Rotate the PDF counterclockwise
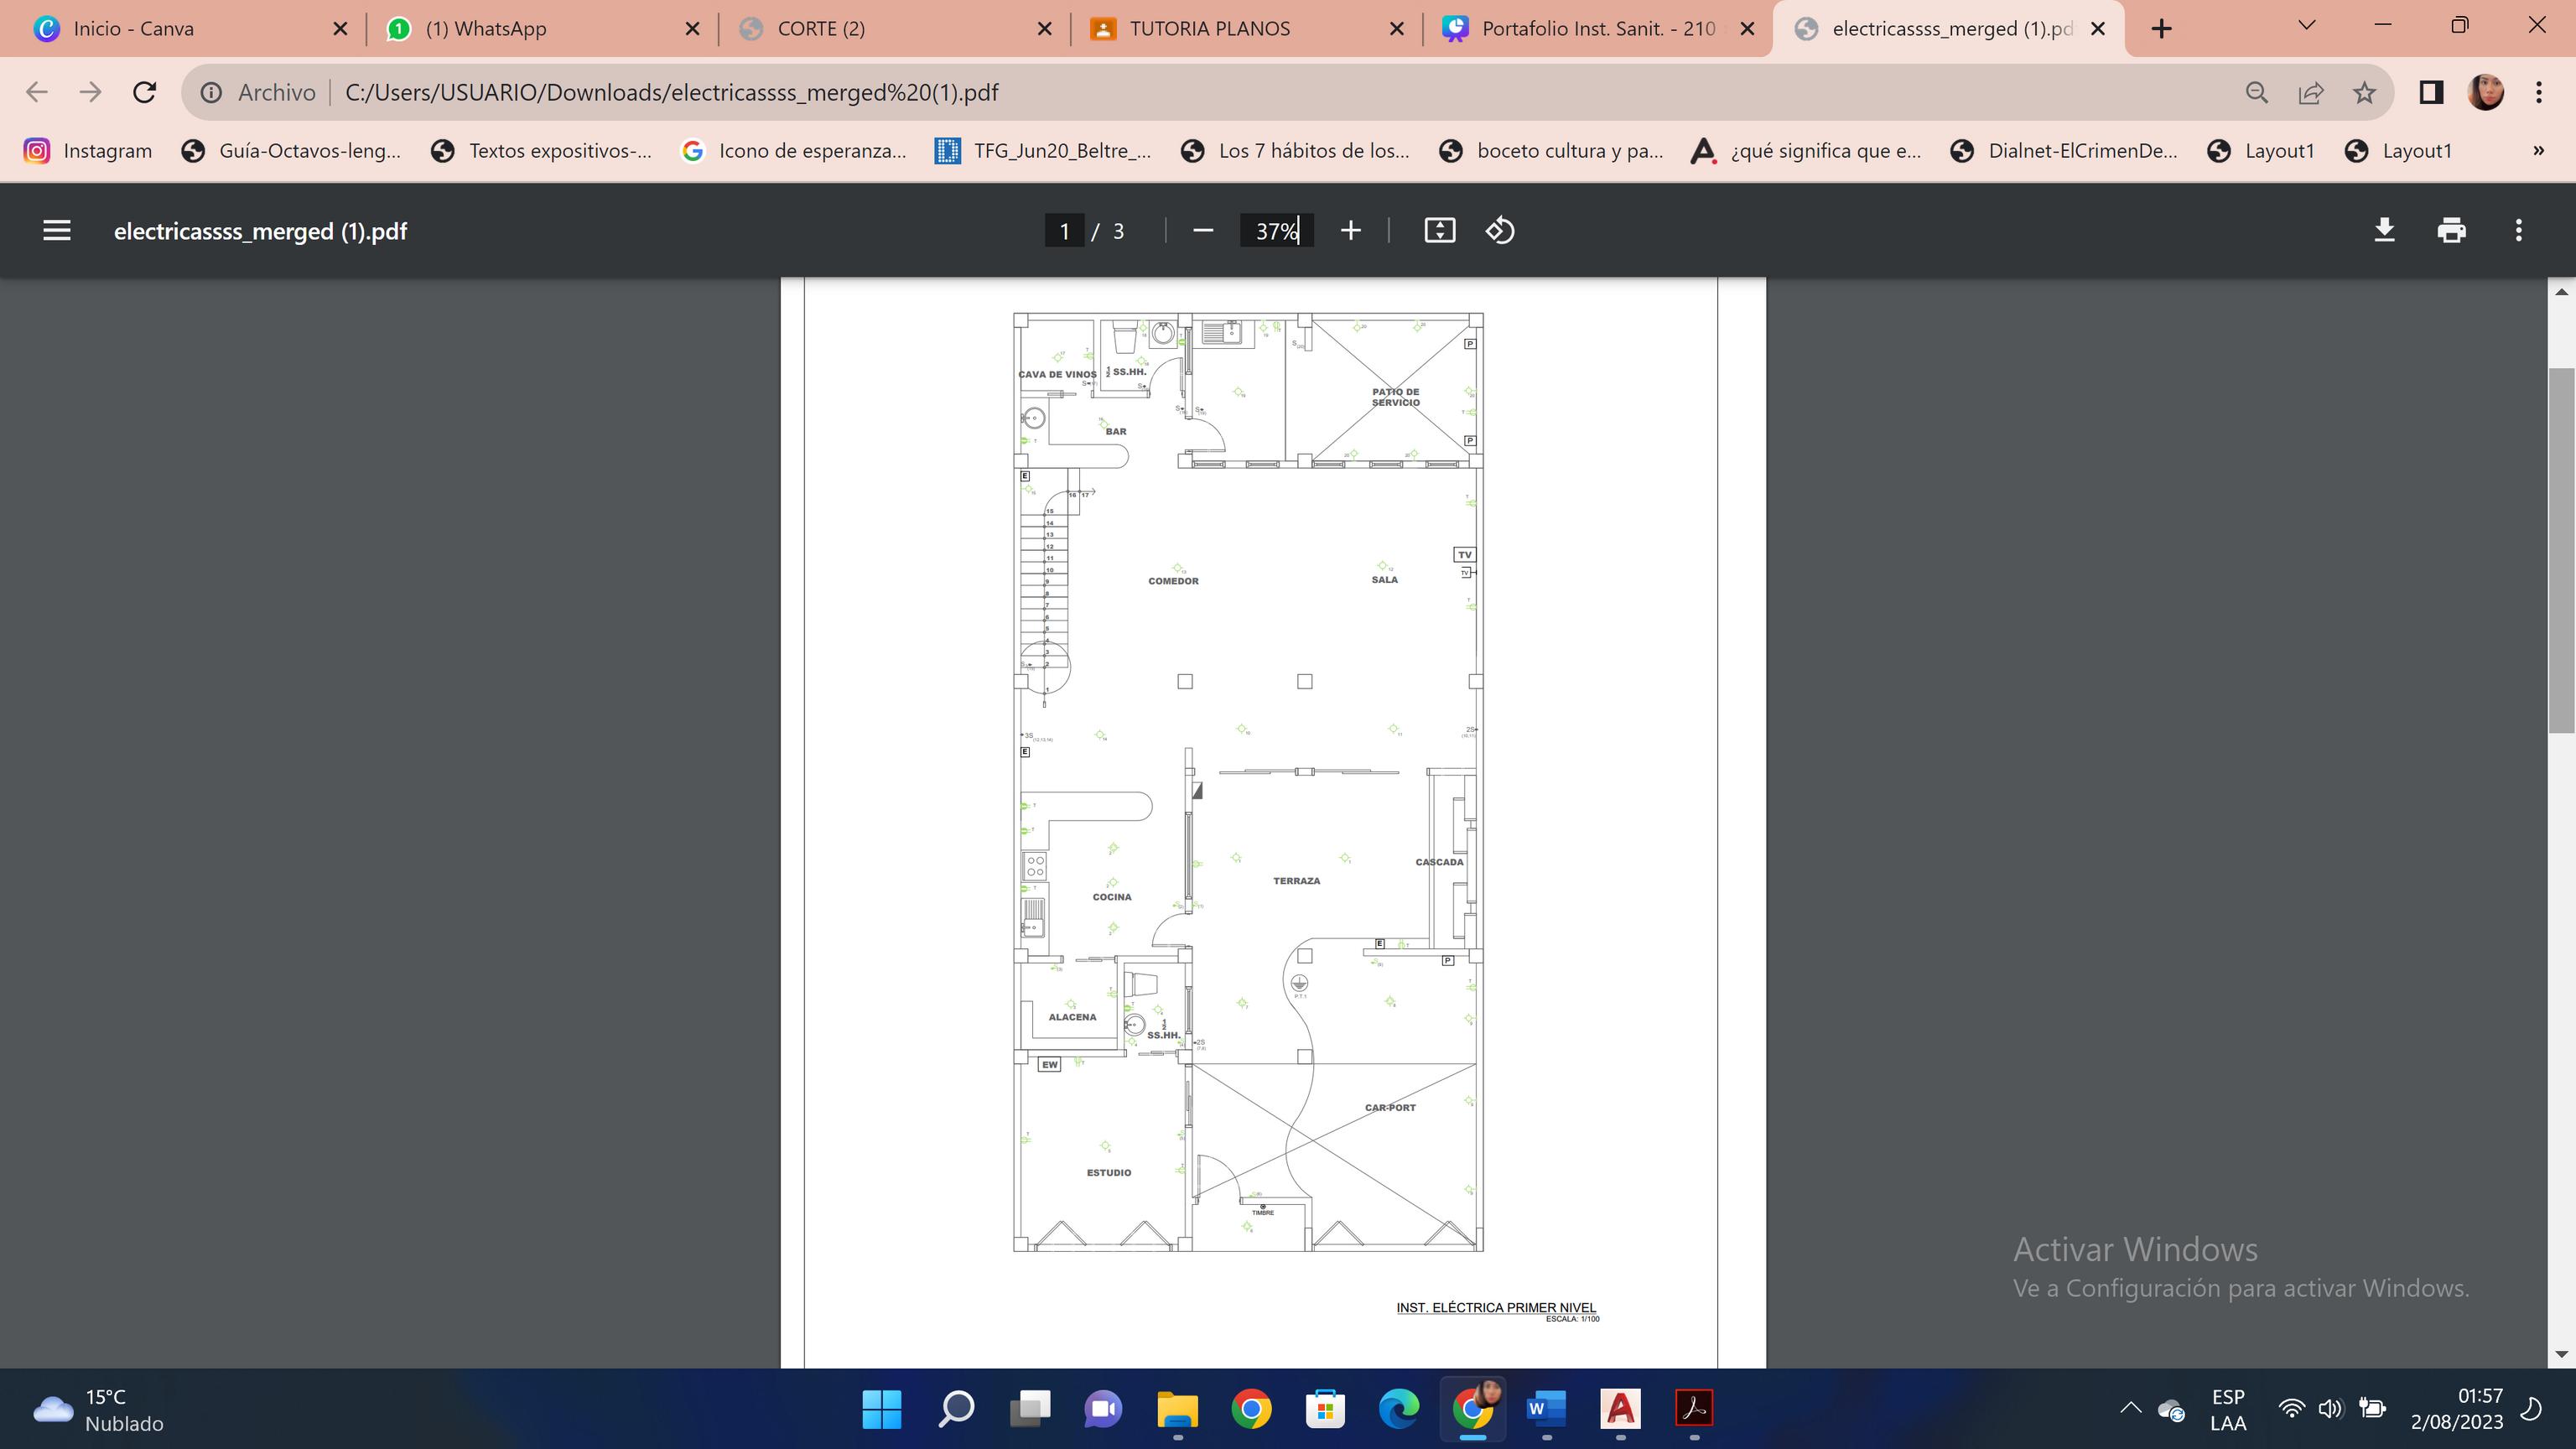The width and height of the screenshot is (2576, 1449). 1500,231
